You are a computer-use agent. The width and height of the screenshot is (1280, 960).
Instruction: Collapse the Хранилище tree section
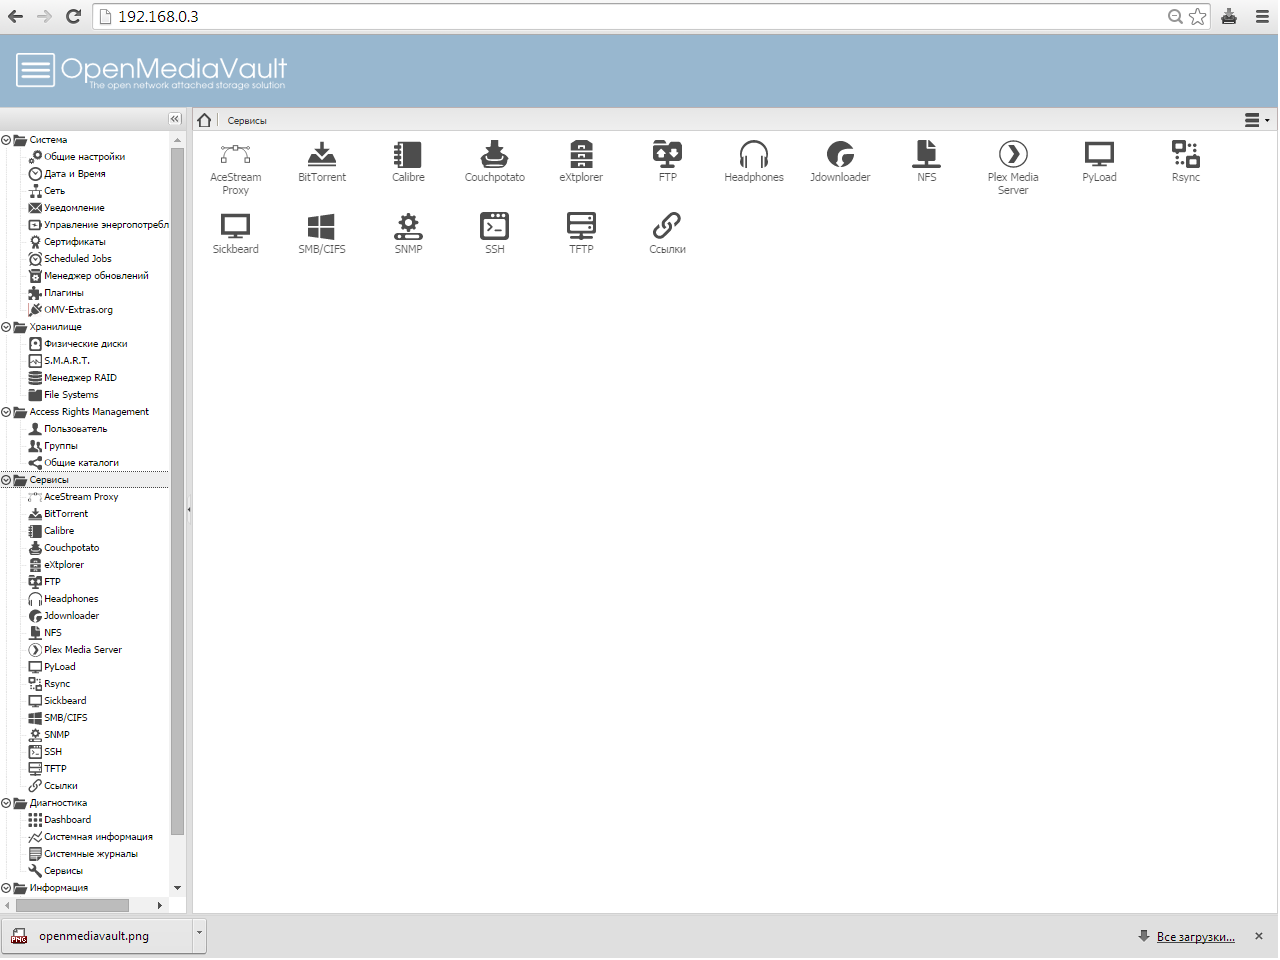tap(6, 327)
